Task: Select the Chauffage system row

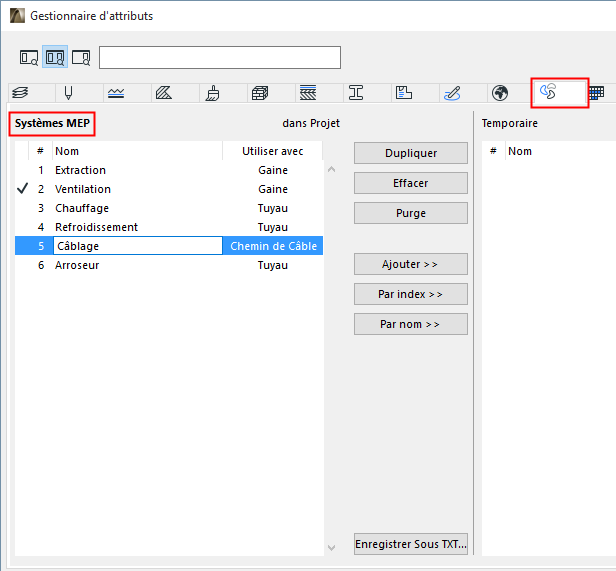Action: pos(169,208)
